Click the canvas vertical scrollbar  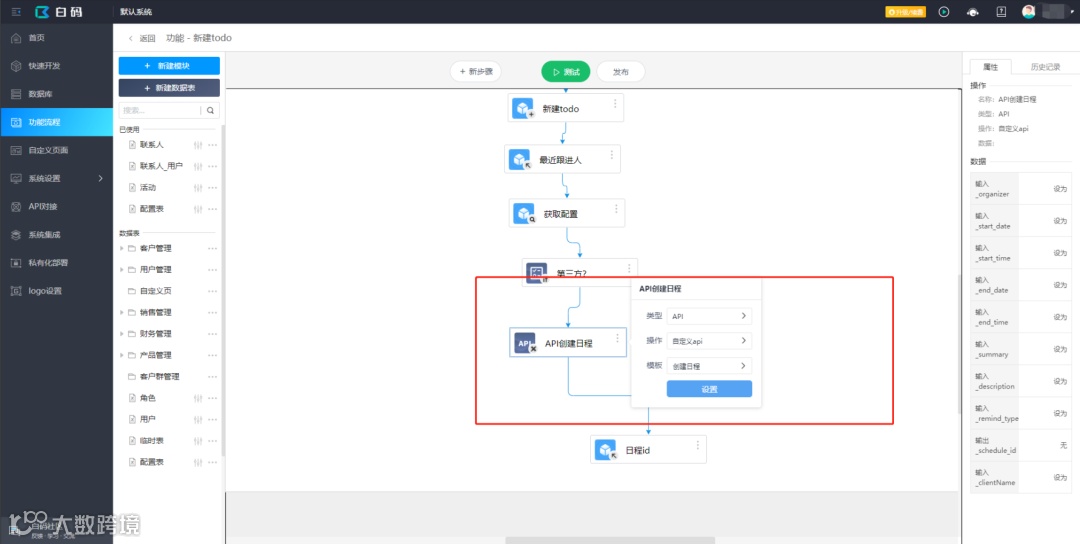pyautogui.click(x=959, y=344)
